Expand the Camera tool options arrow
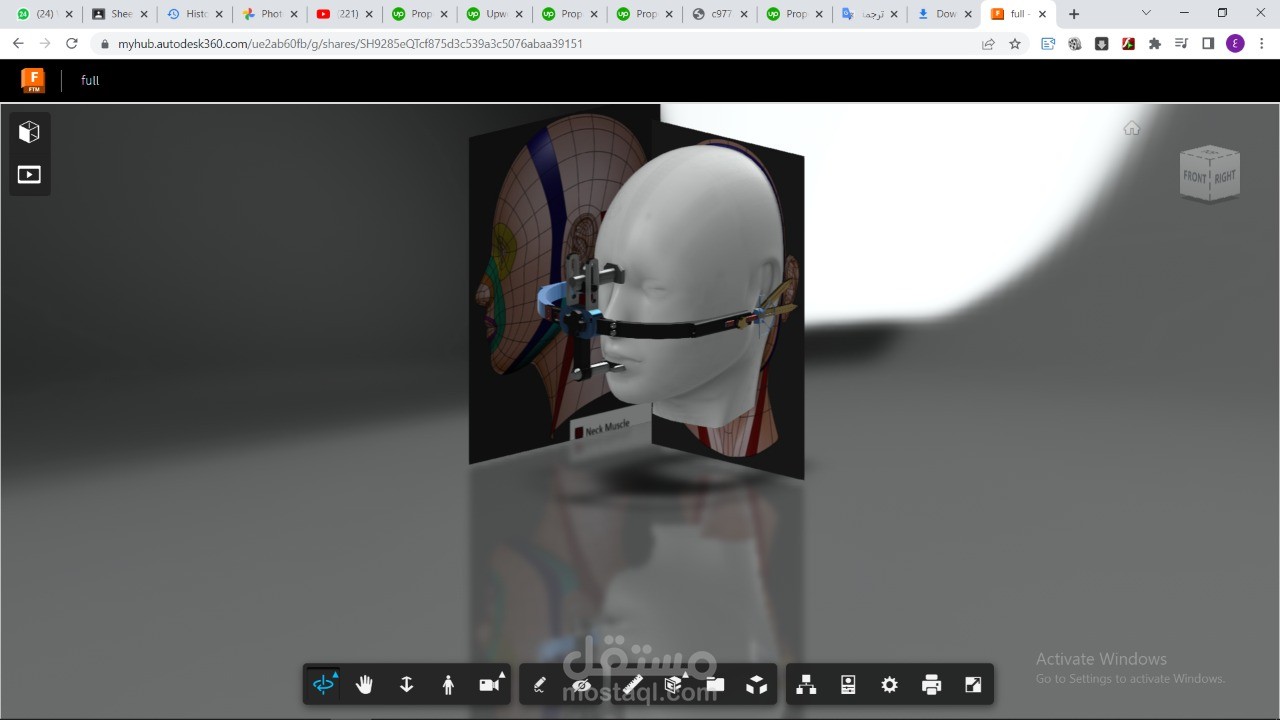 [x=501, y=676]
